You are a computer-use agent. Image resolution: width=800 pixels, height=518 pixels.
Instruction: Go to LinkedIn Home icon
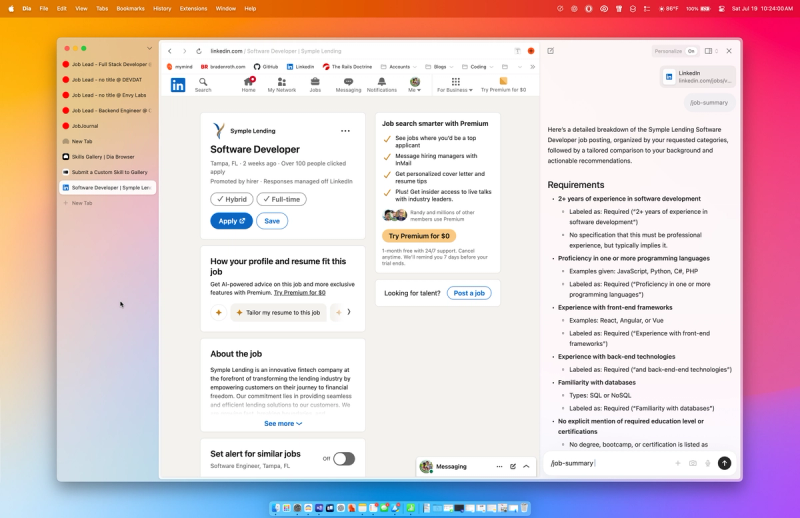248,85
